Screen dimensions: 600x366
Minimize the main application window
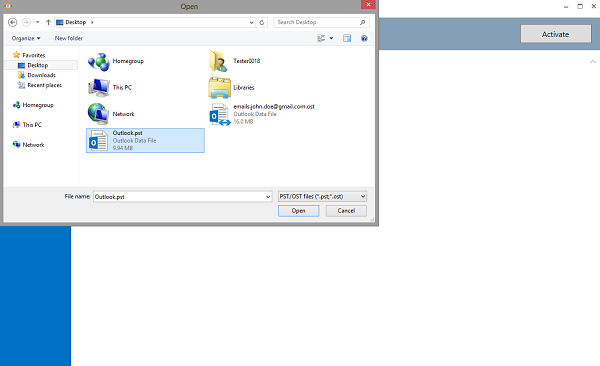pyautogui.click(x=566, y=7)
